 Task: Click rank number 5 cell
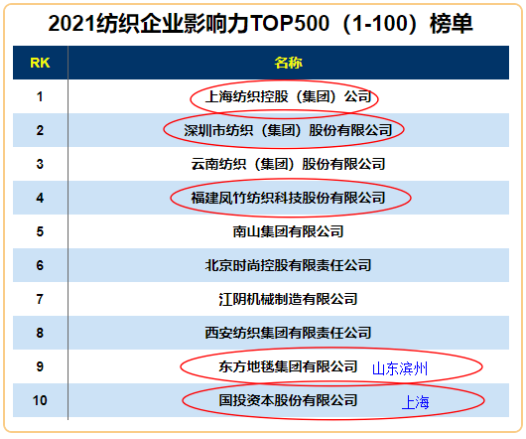click(x=40, y=232)
